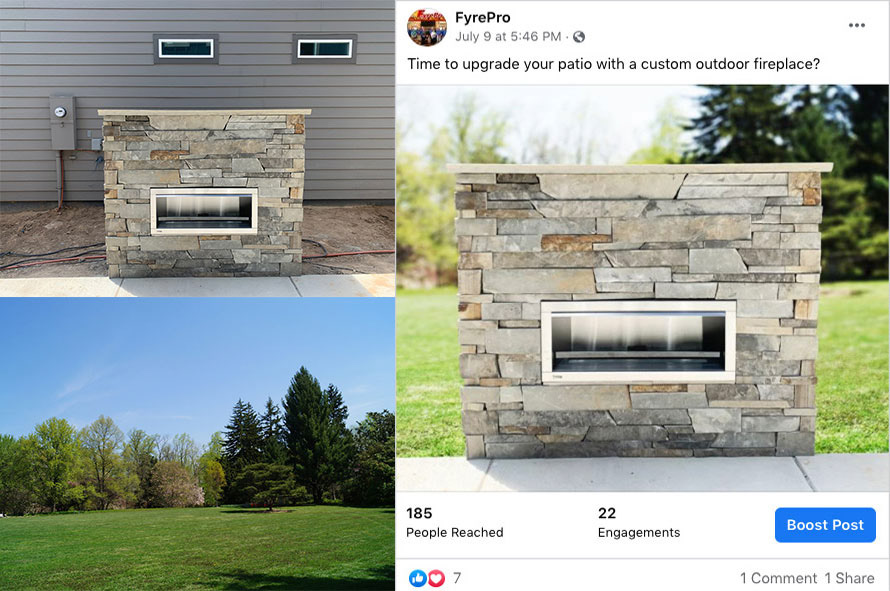The height and width of the screenshot is (591, 890).
Task: Select the grassy park landscape photo
Action: coord(198,444)
